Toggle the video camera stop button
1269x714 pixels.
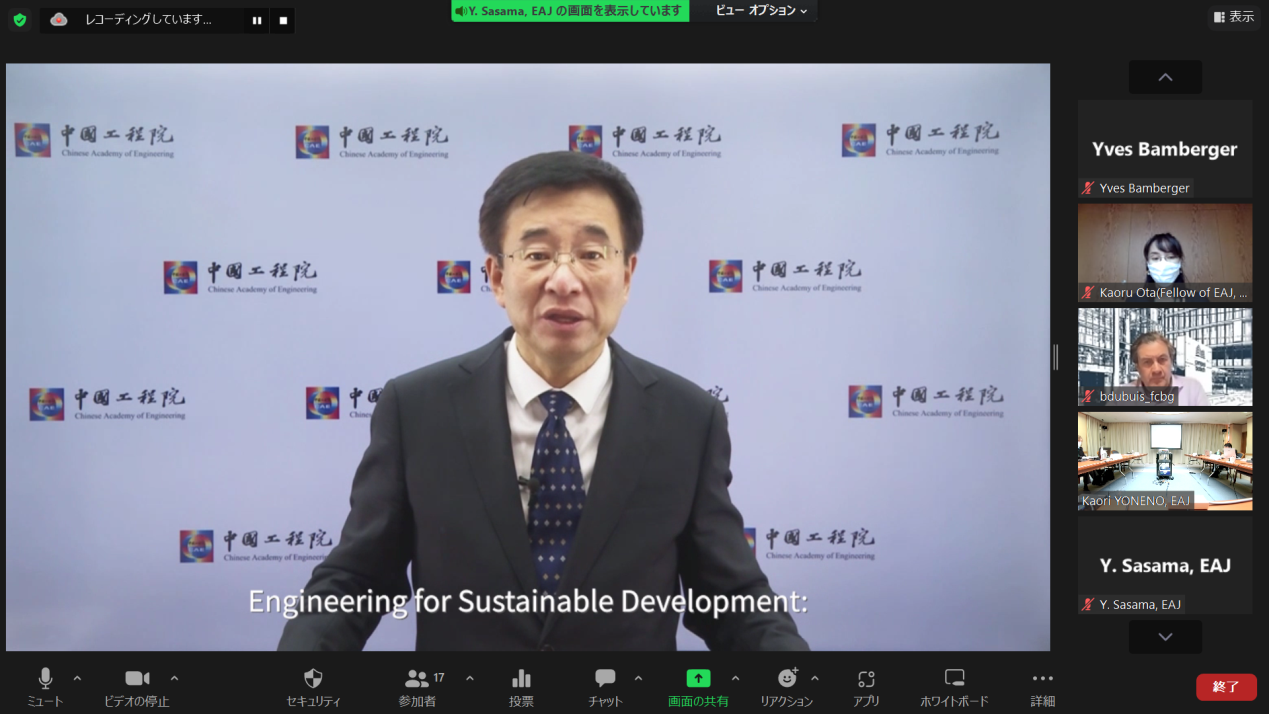pos(137,679)
